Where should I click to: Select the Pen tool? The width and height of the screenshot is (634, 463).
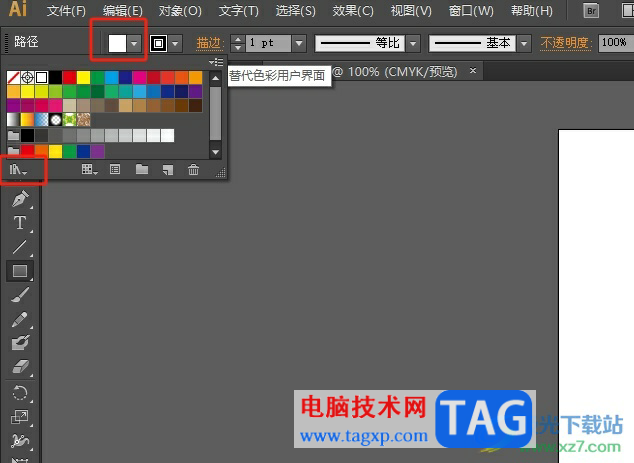click(x=19, y=199)
